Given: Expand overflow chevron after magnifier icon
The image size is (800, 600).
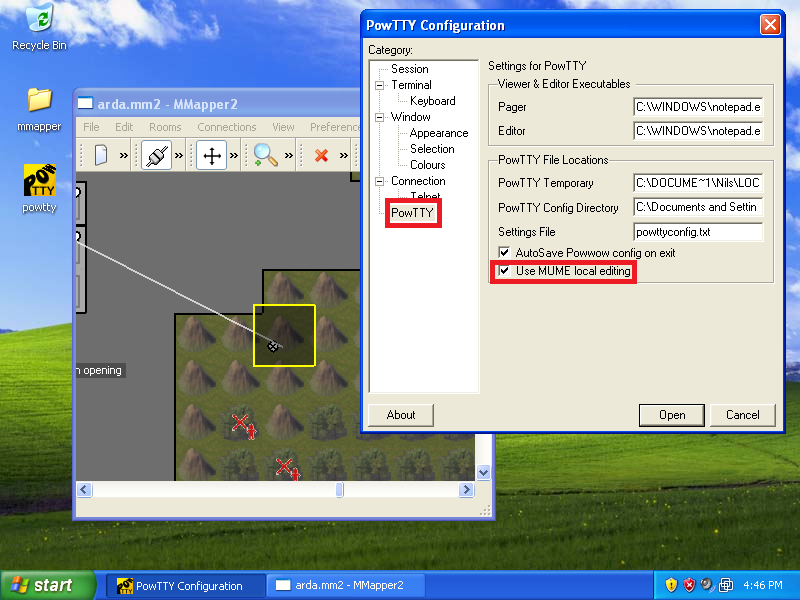Looking at the screenshot, I should 289,155.
